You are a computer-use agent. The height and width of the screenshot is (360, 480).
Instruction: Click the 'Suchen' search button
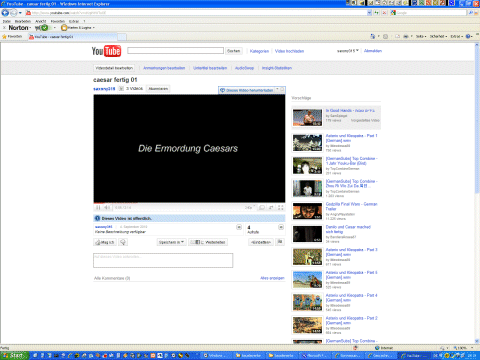point(234,51)
